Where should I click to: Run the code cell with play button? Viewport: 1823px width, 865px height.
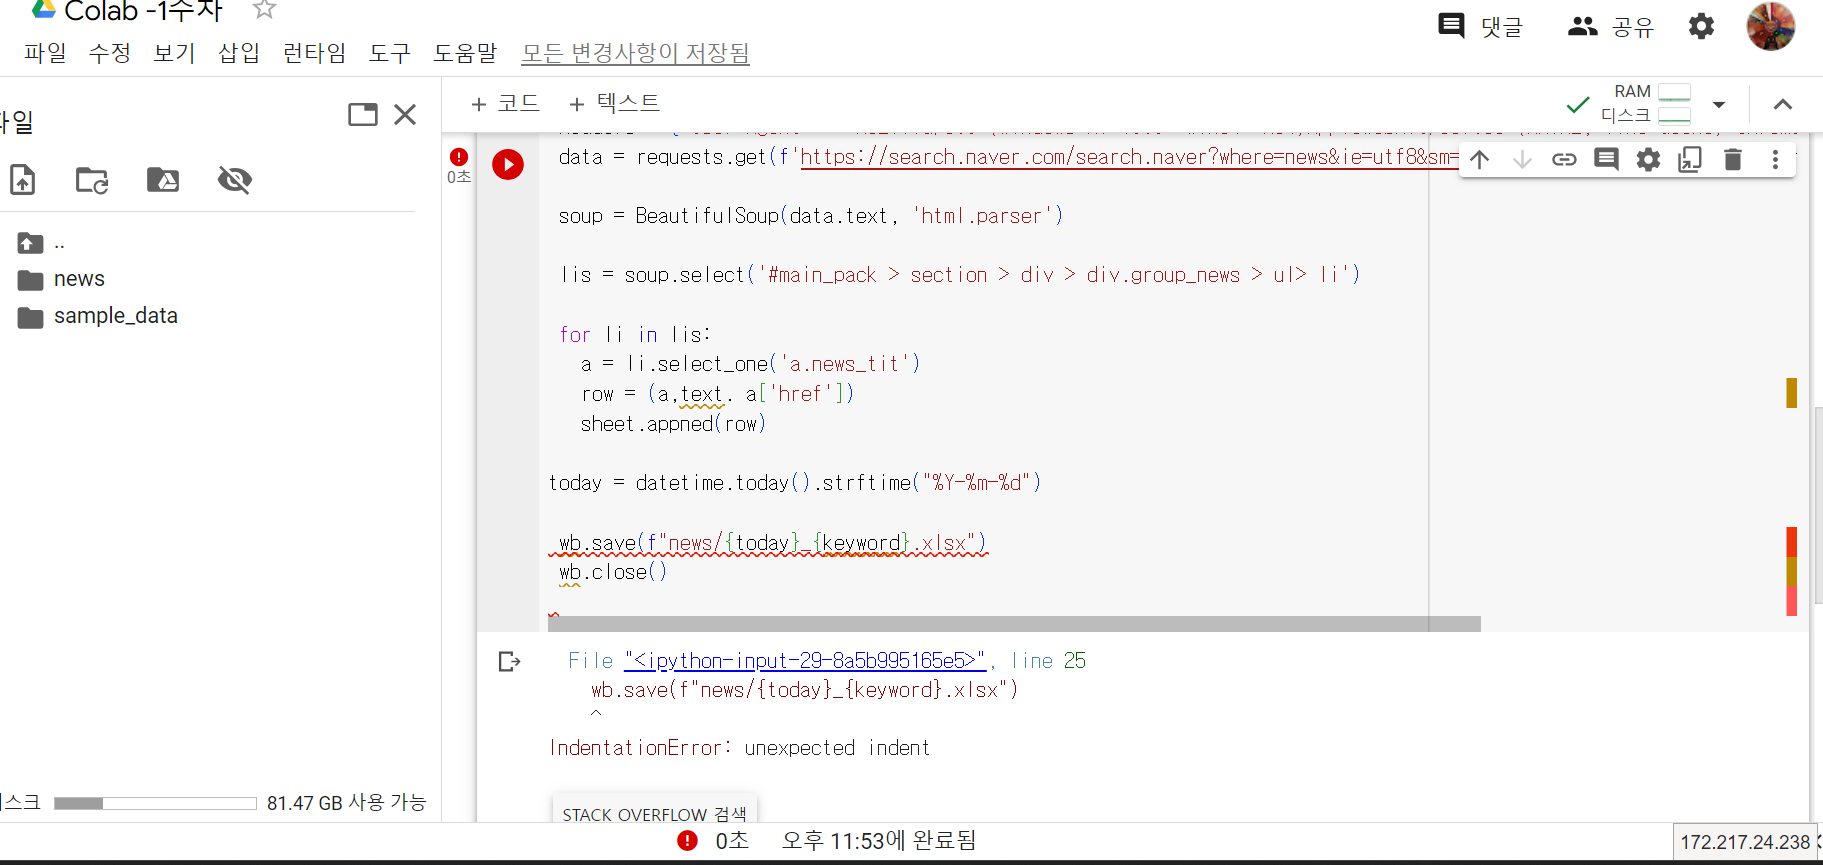click(508, 164)
